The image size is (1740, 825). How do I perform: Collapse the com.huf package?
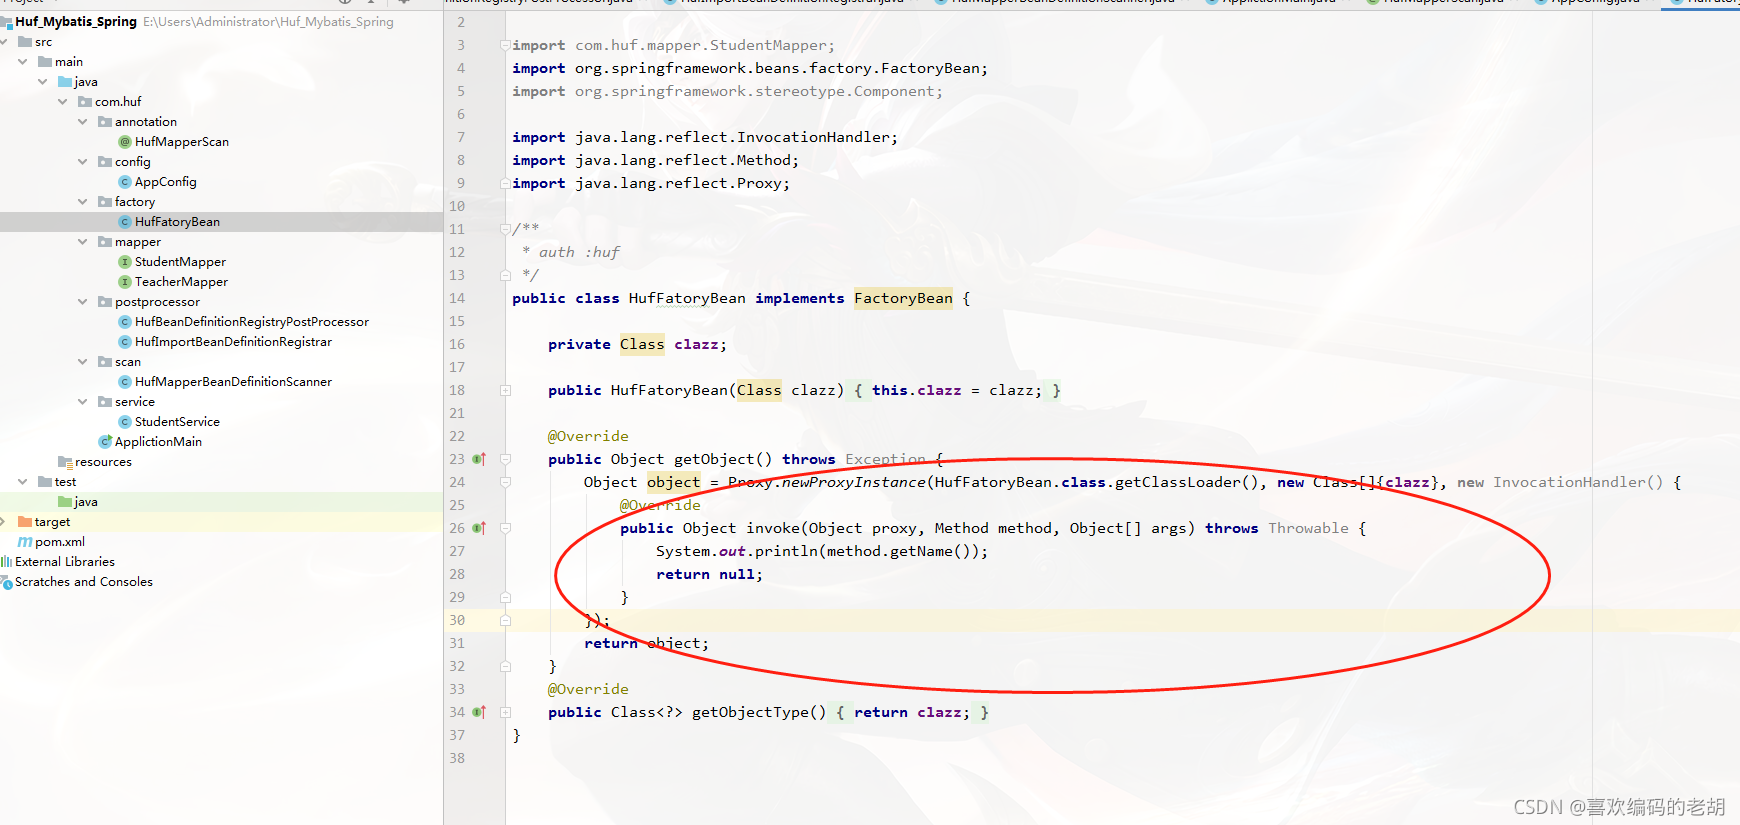63,102
